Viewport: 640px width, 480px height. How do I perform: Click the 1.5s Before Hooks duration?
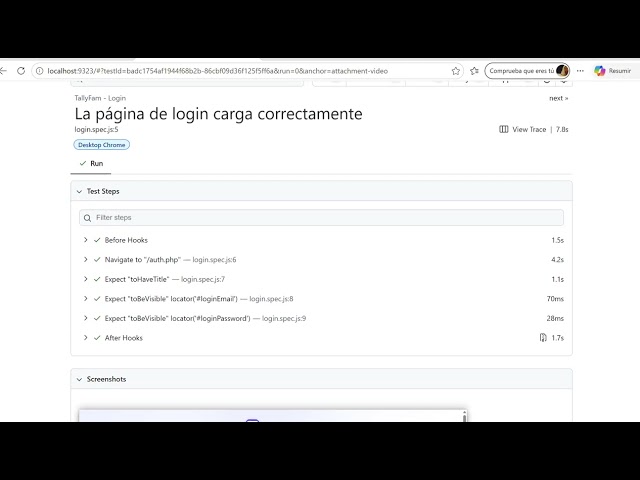(557, 240)
